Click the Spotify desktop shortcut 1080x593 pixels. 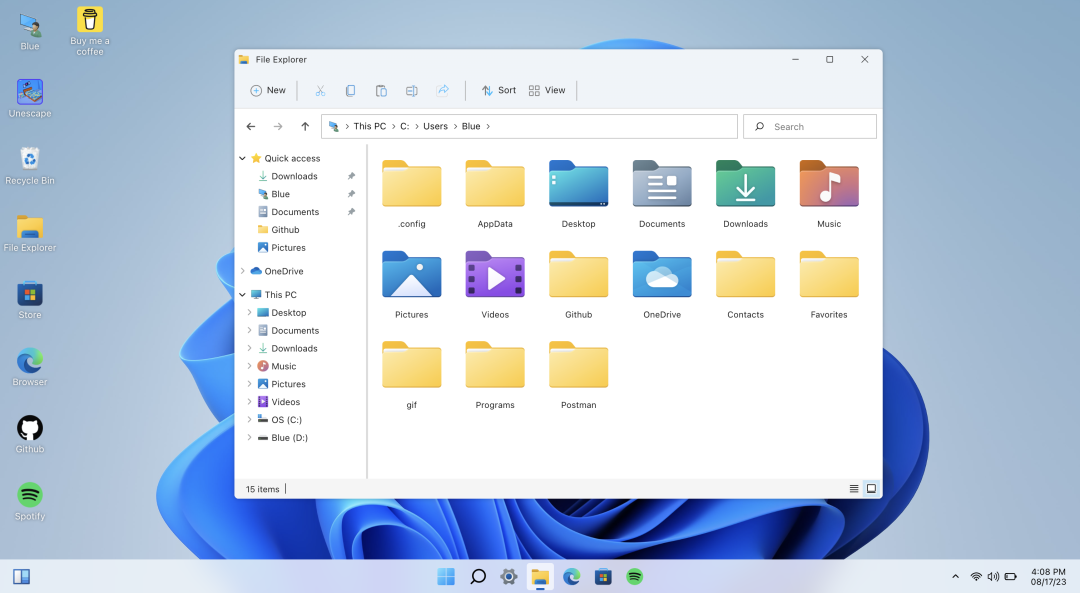click(x=30, y=501)
